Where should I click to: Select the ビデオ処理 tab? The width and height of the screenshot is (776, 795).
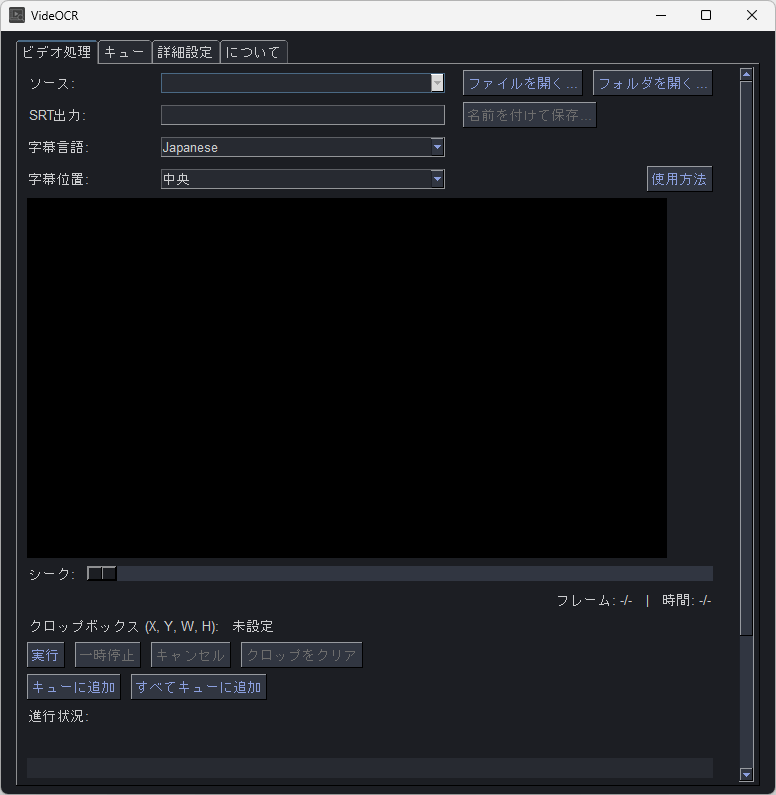pos(57,52)
